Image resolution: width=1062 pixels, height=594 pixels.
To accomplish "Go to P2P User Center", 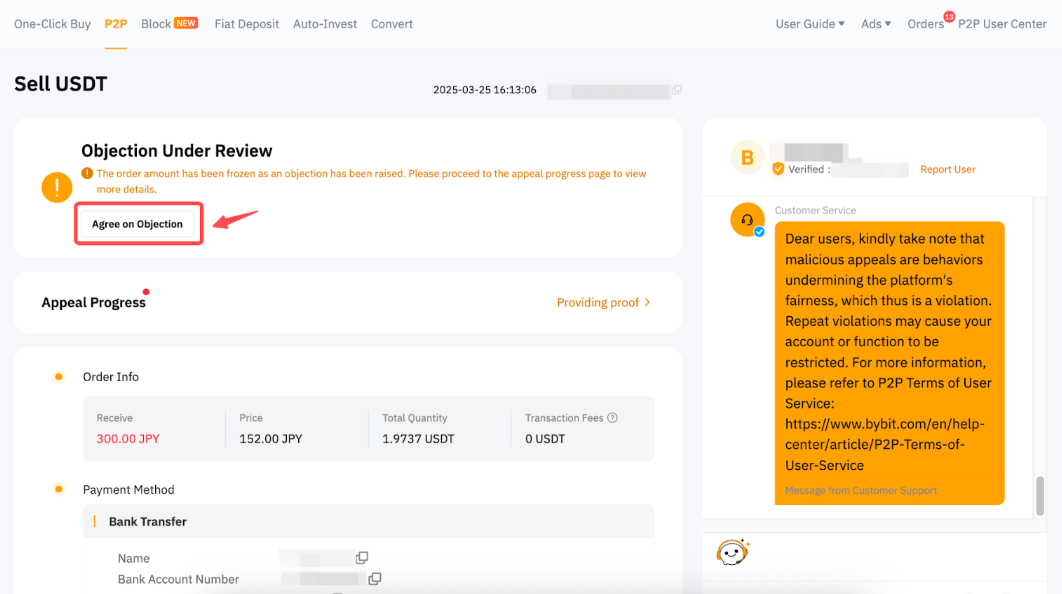I will (1002, 24).
